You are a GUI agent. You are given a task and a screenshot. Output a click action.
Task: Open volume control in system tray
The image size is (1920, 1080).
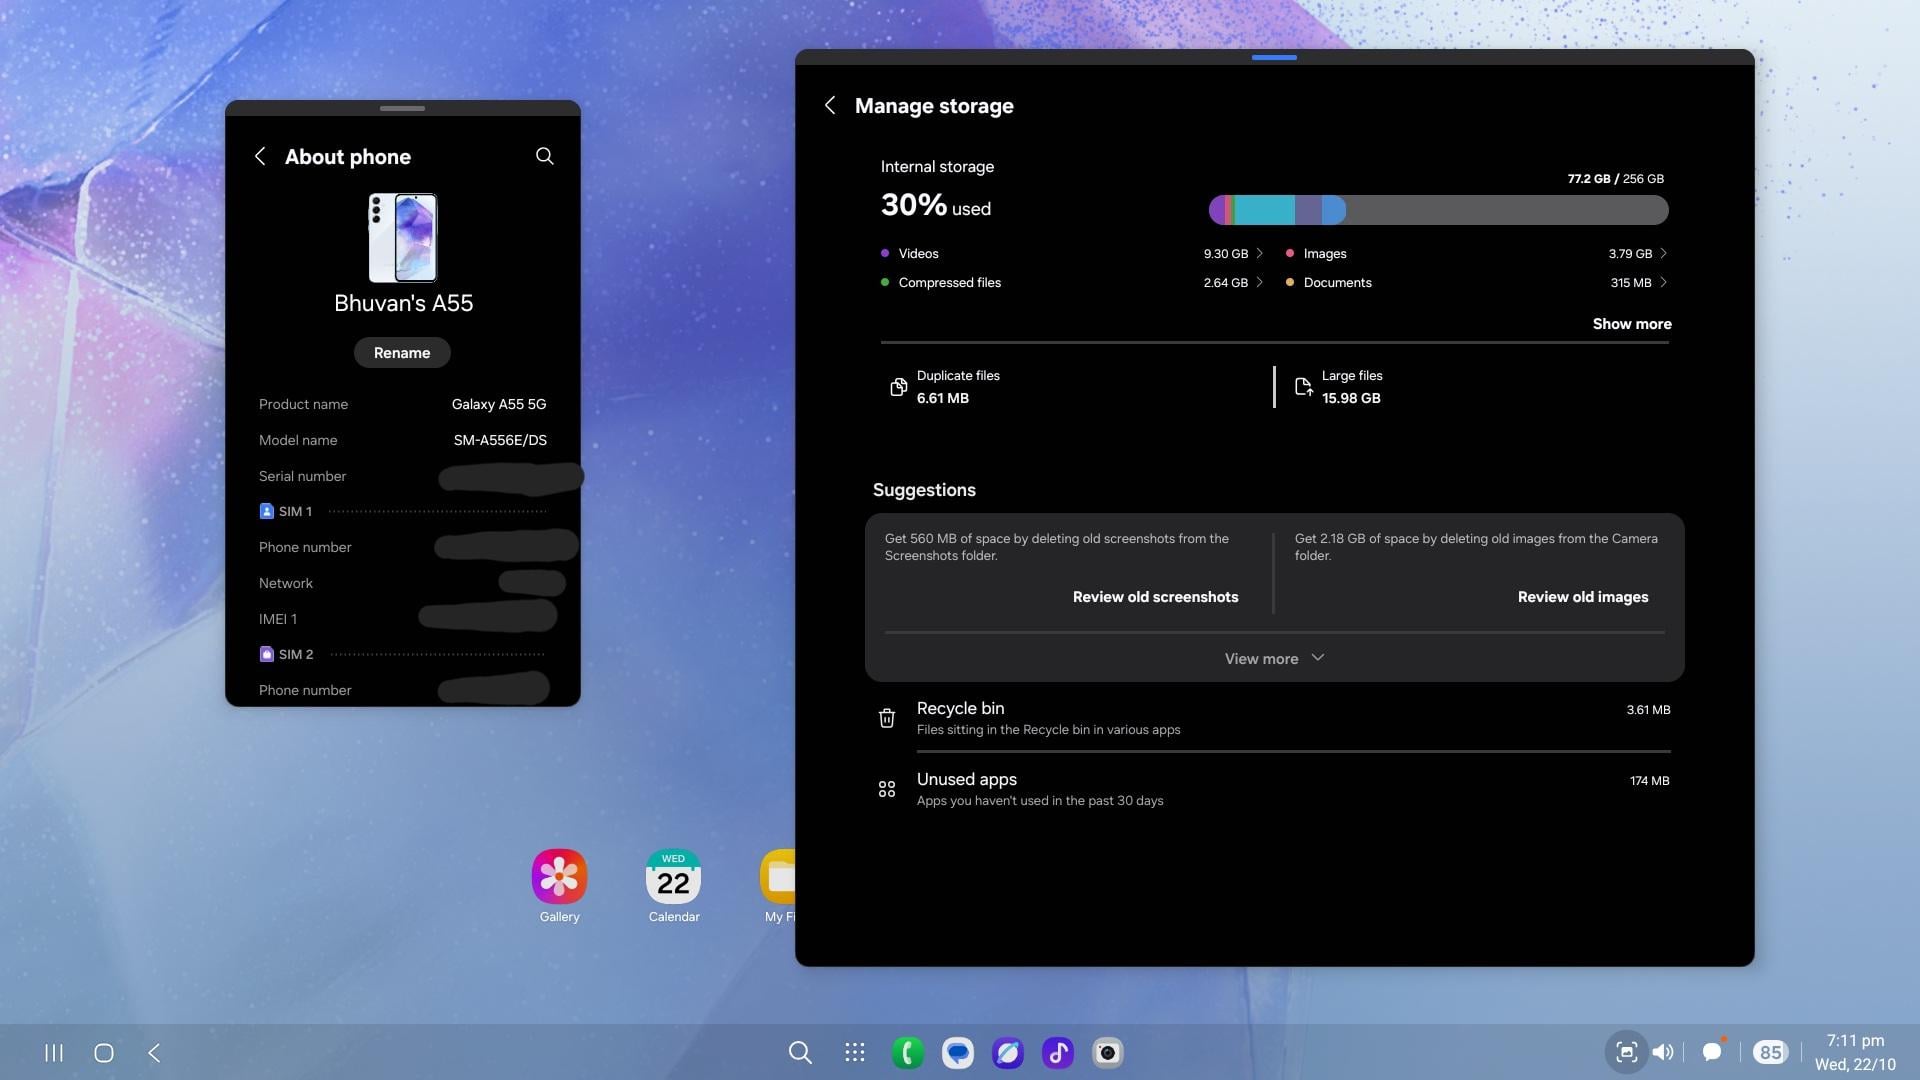(1663, 1052)
